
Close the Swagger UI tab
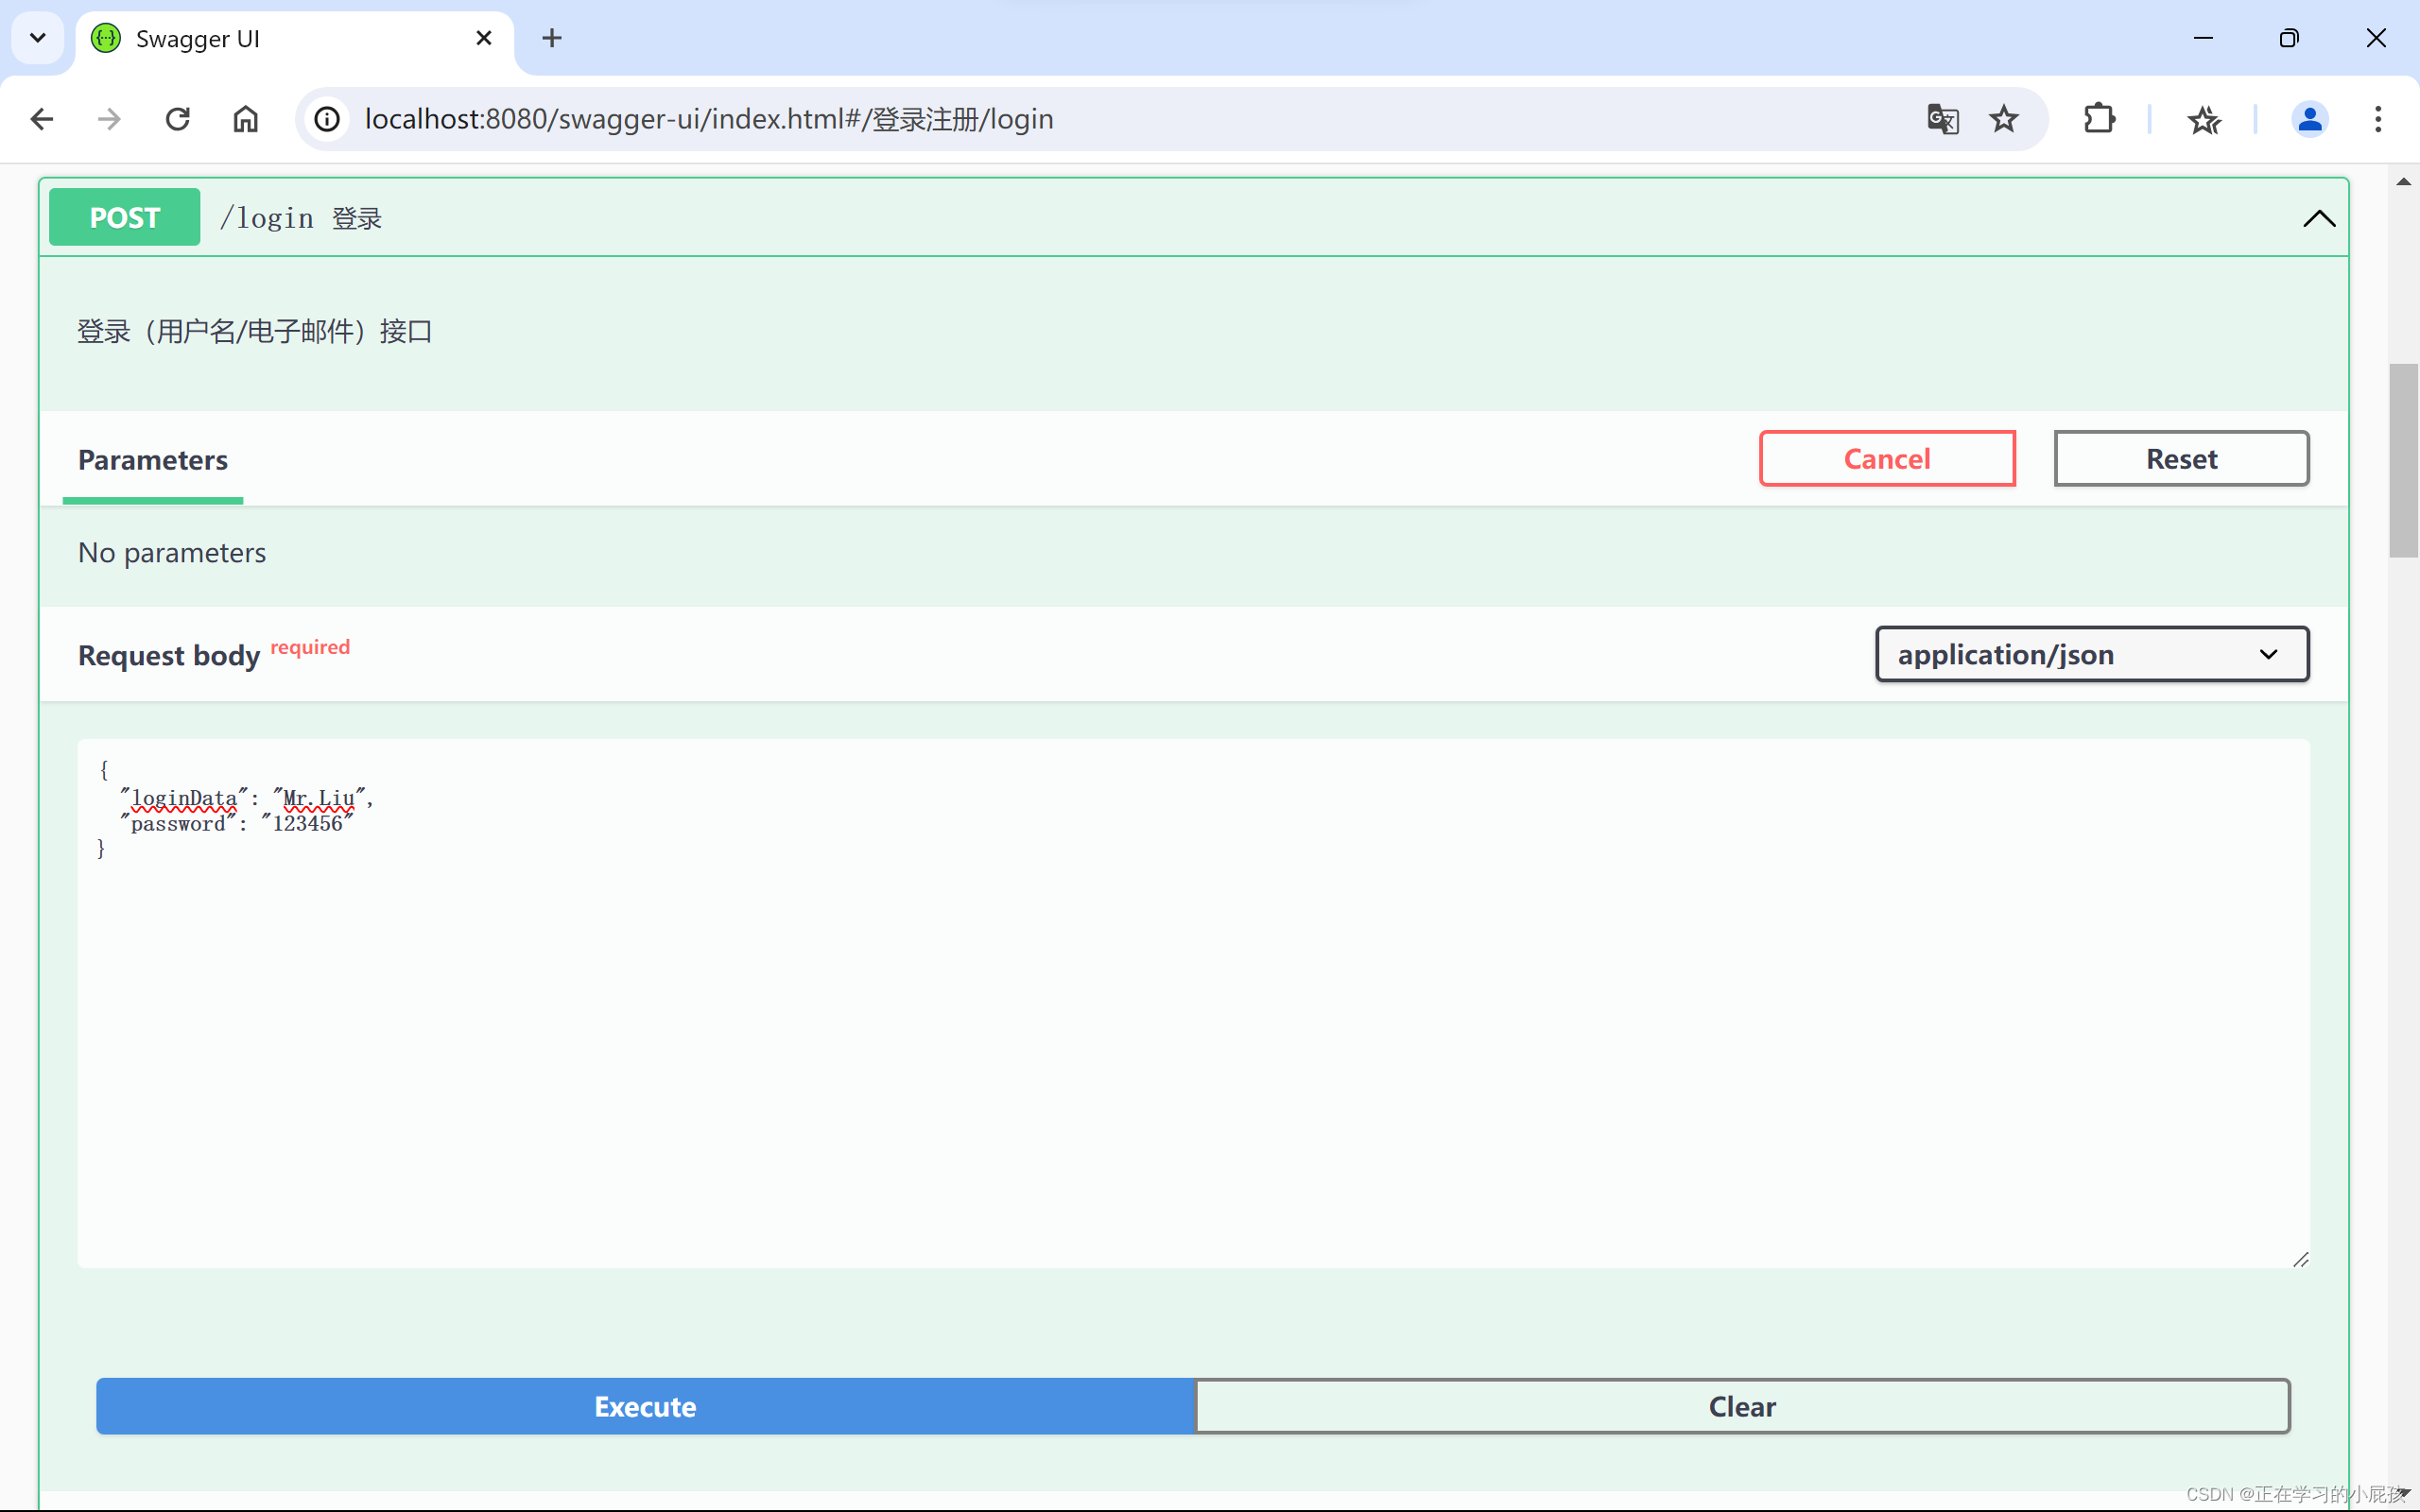pyautogui.click(x=484, y=38)
